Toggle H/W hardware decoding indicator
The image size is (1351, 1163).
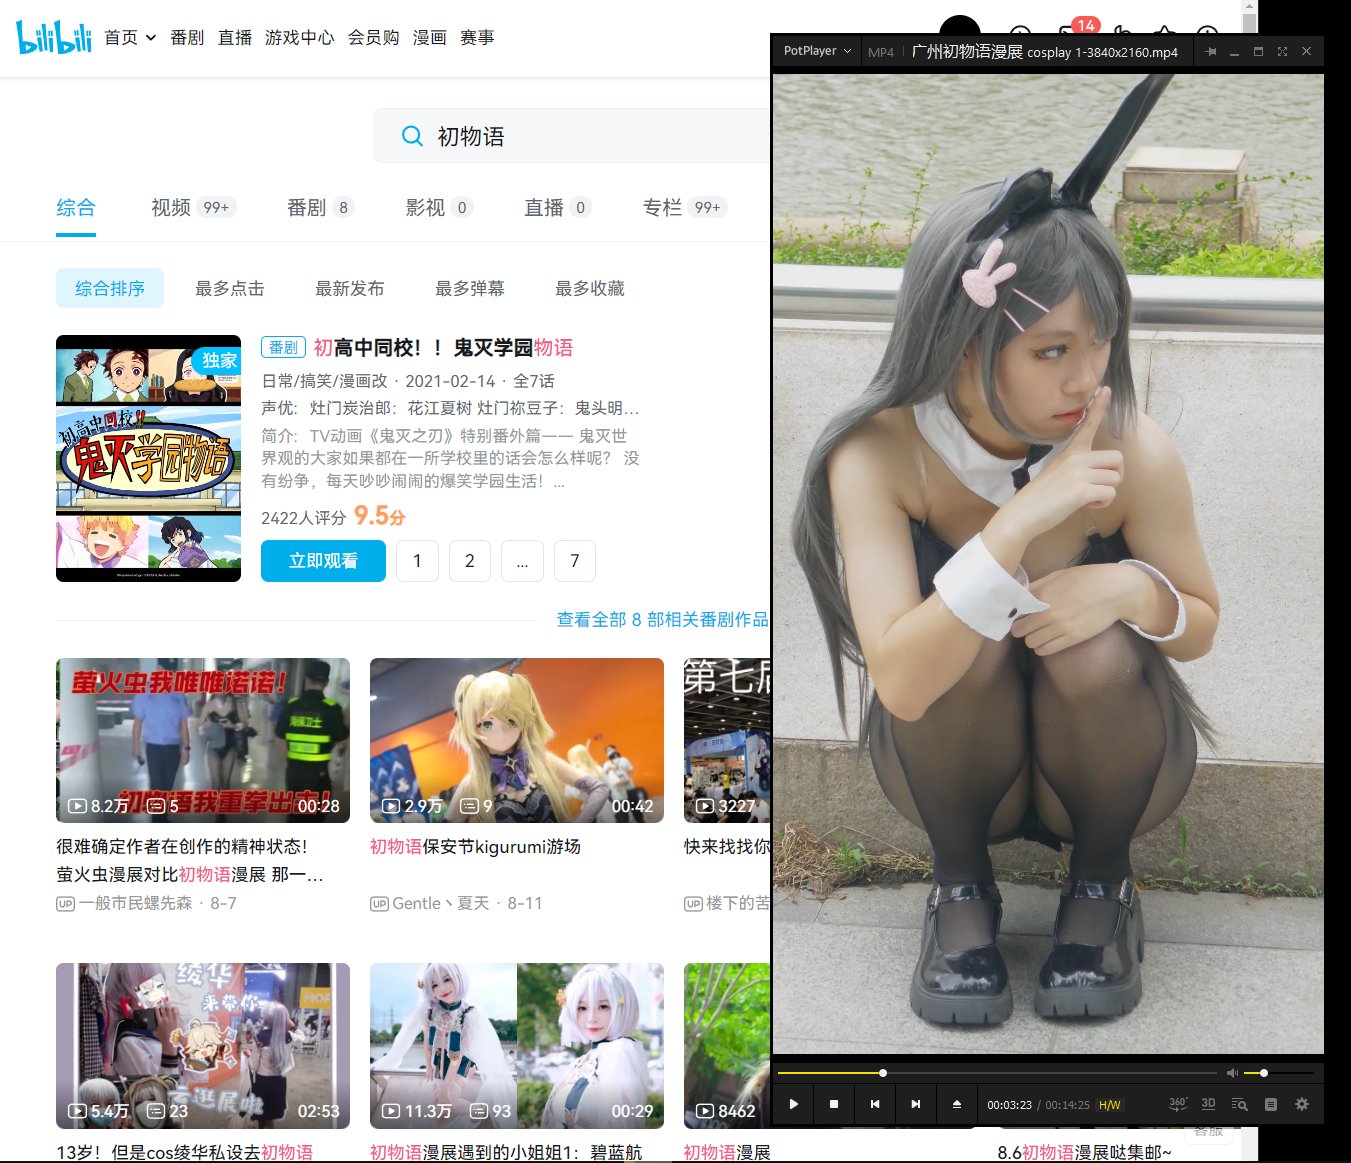point(1109,1105)
